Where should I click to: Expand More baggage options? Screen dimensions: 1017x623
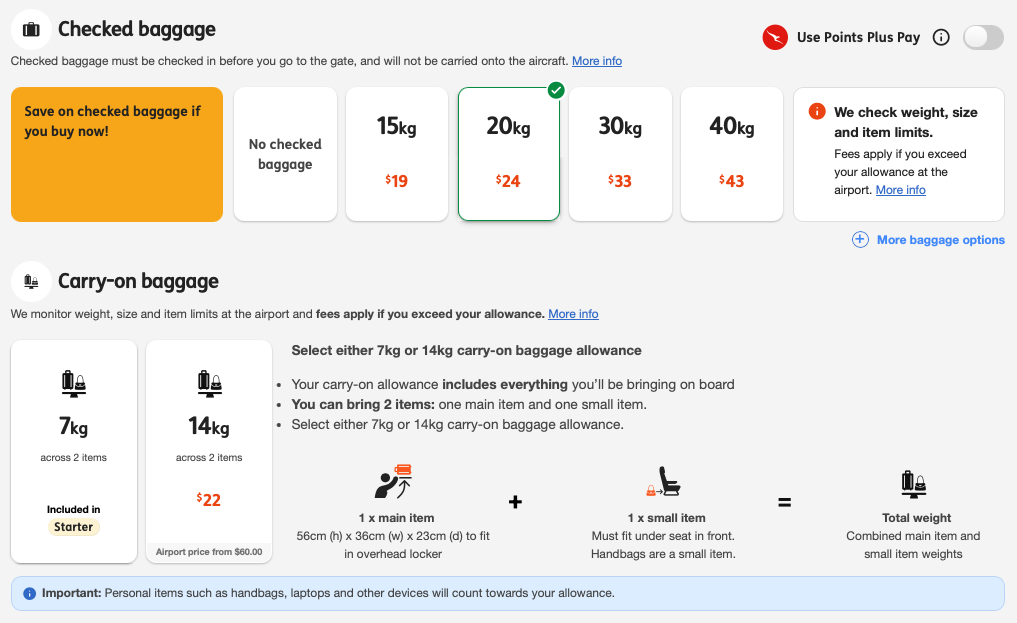(x=939, y=240)
